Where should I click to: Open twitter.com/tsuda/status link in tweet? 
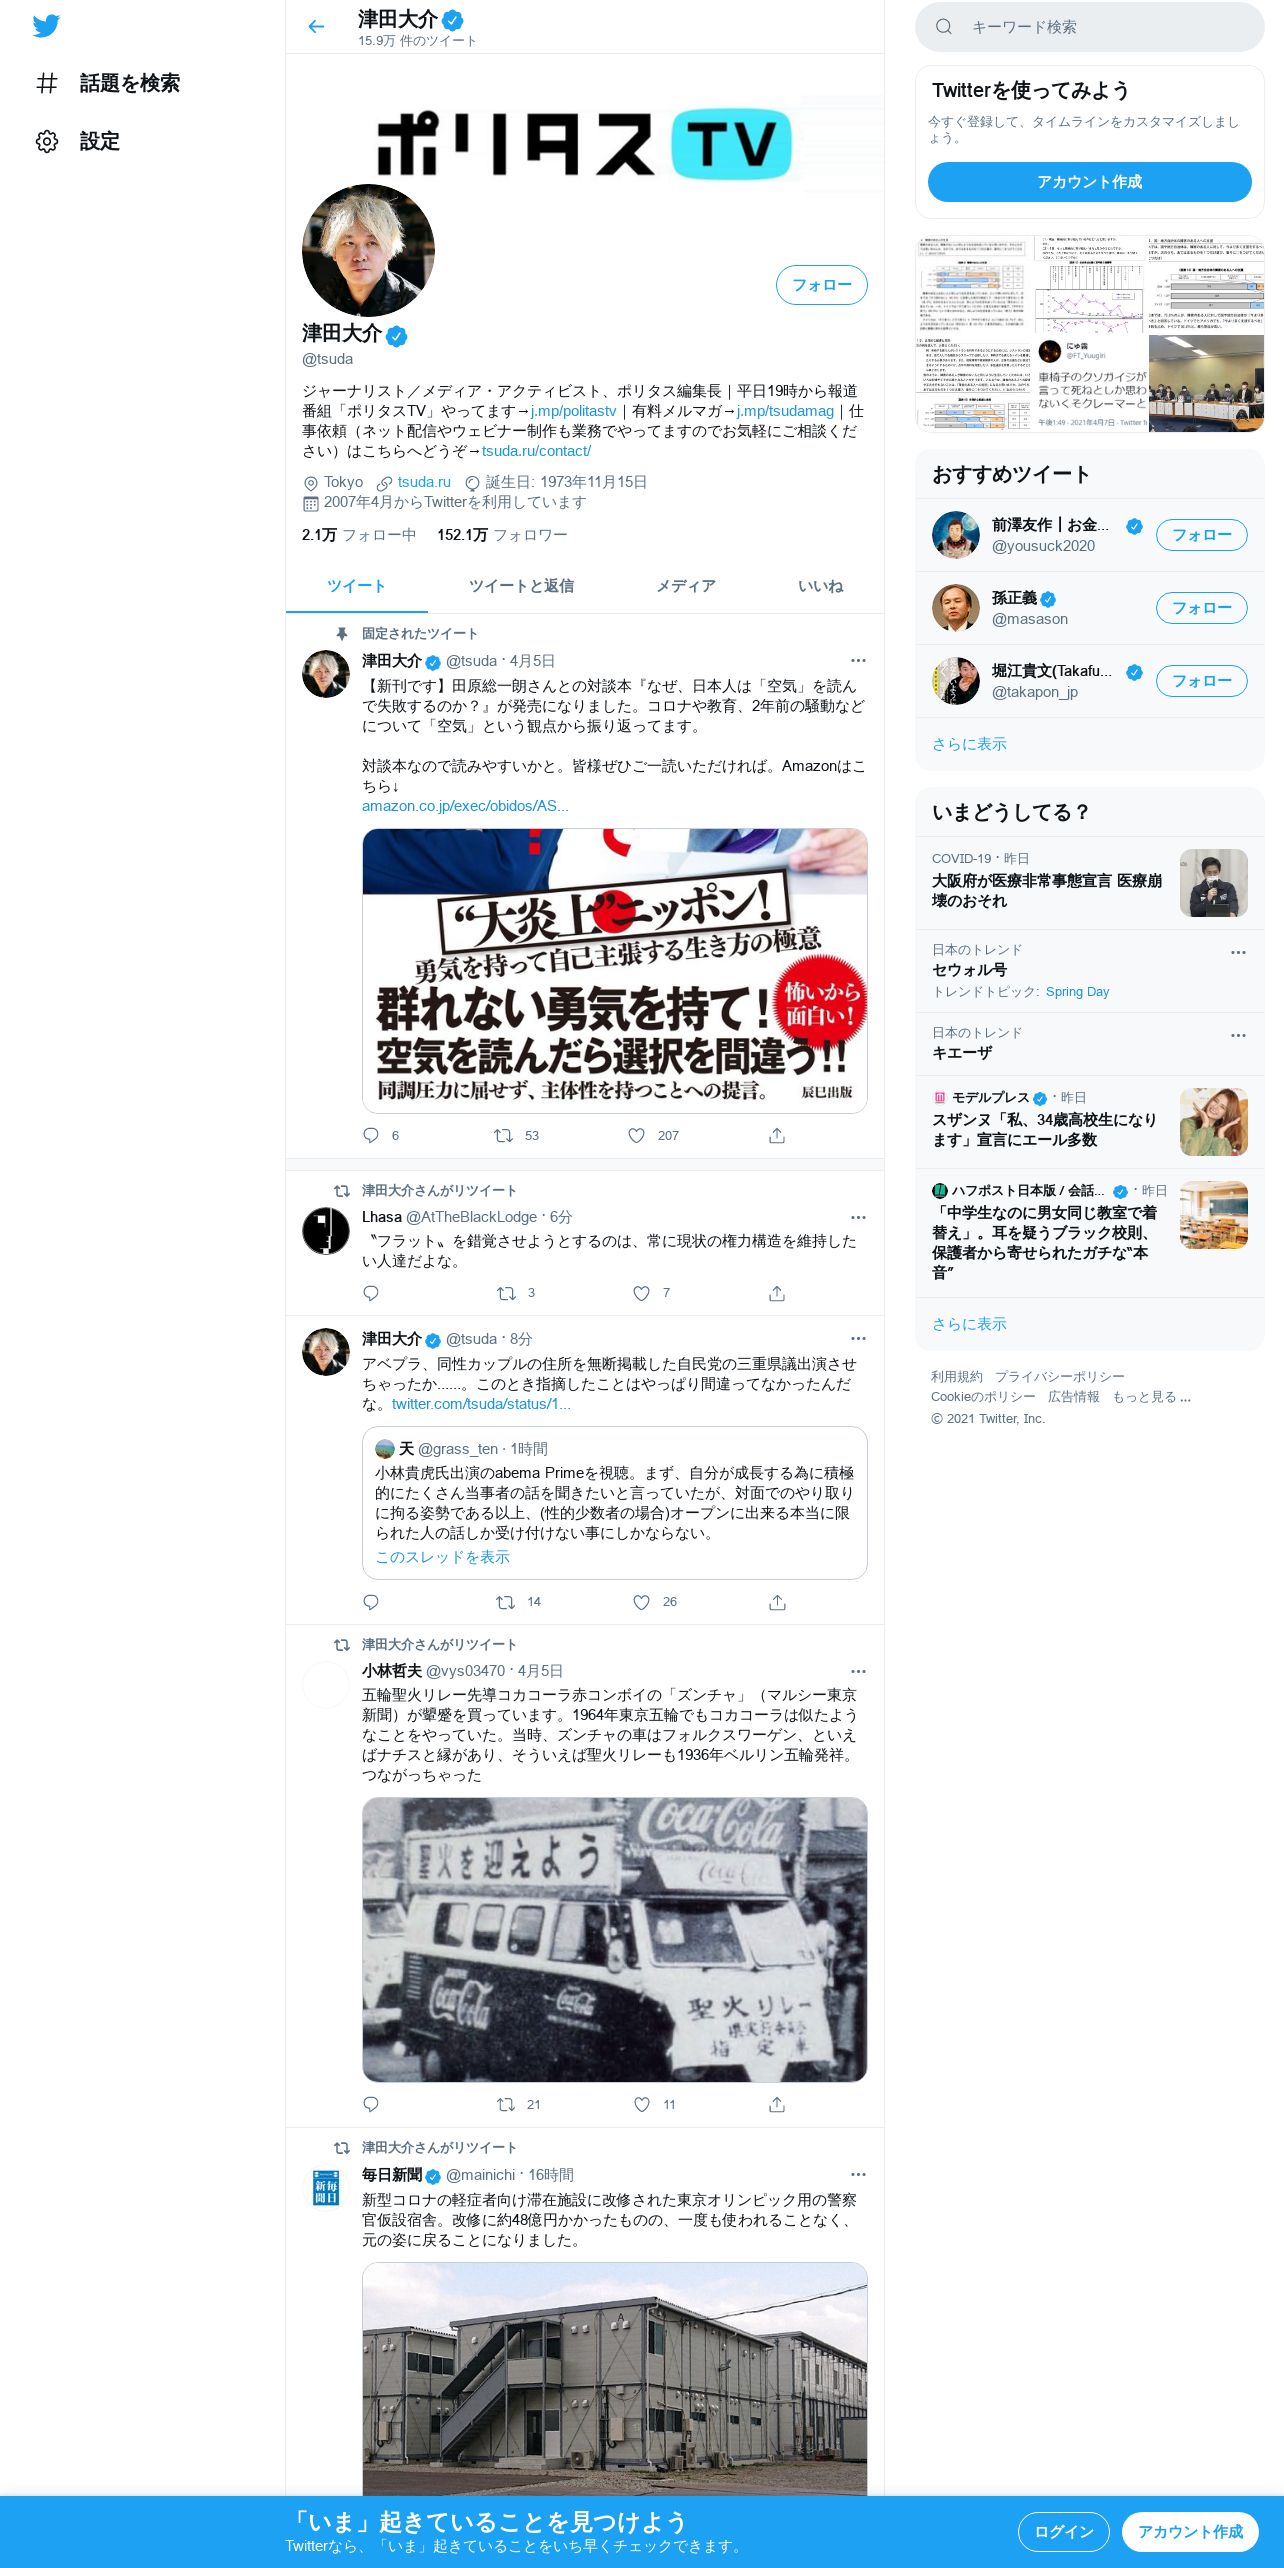tap(481, 1404)
